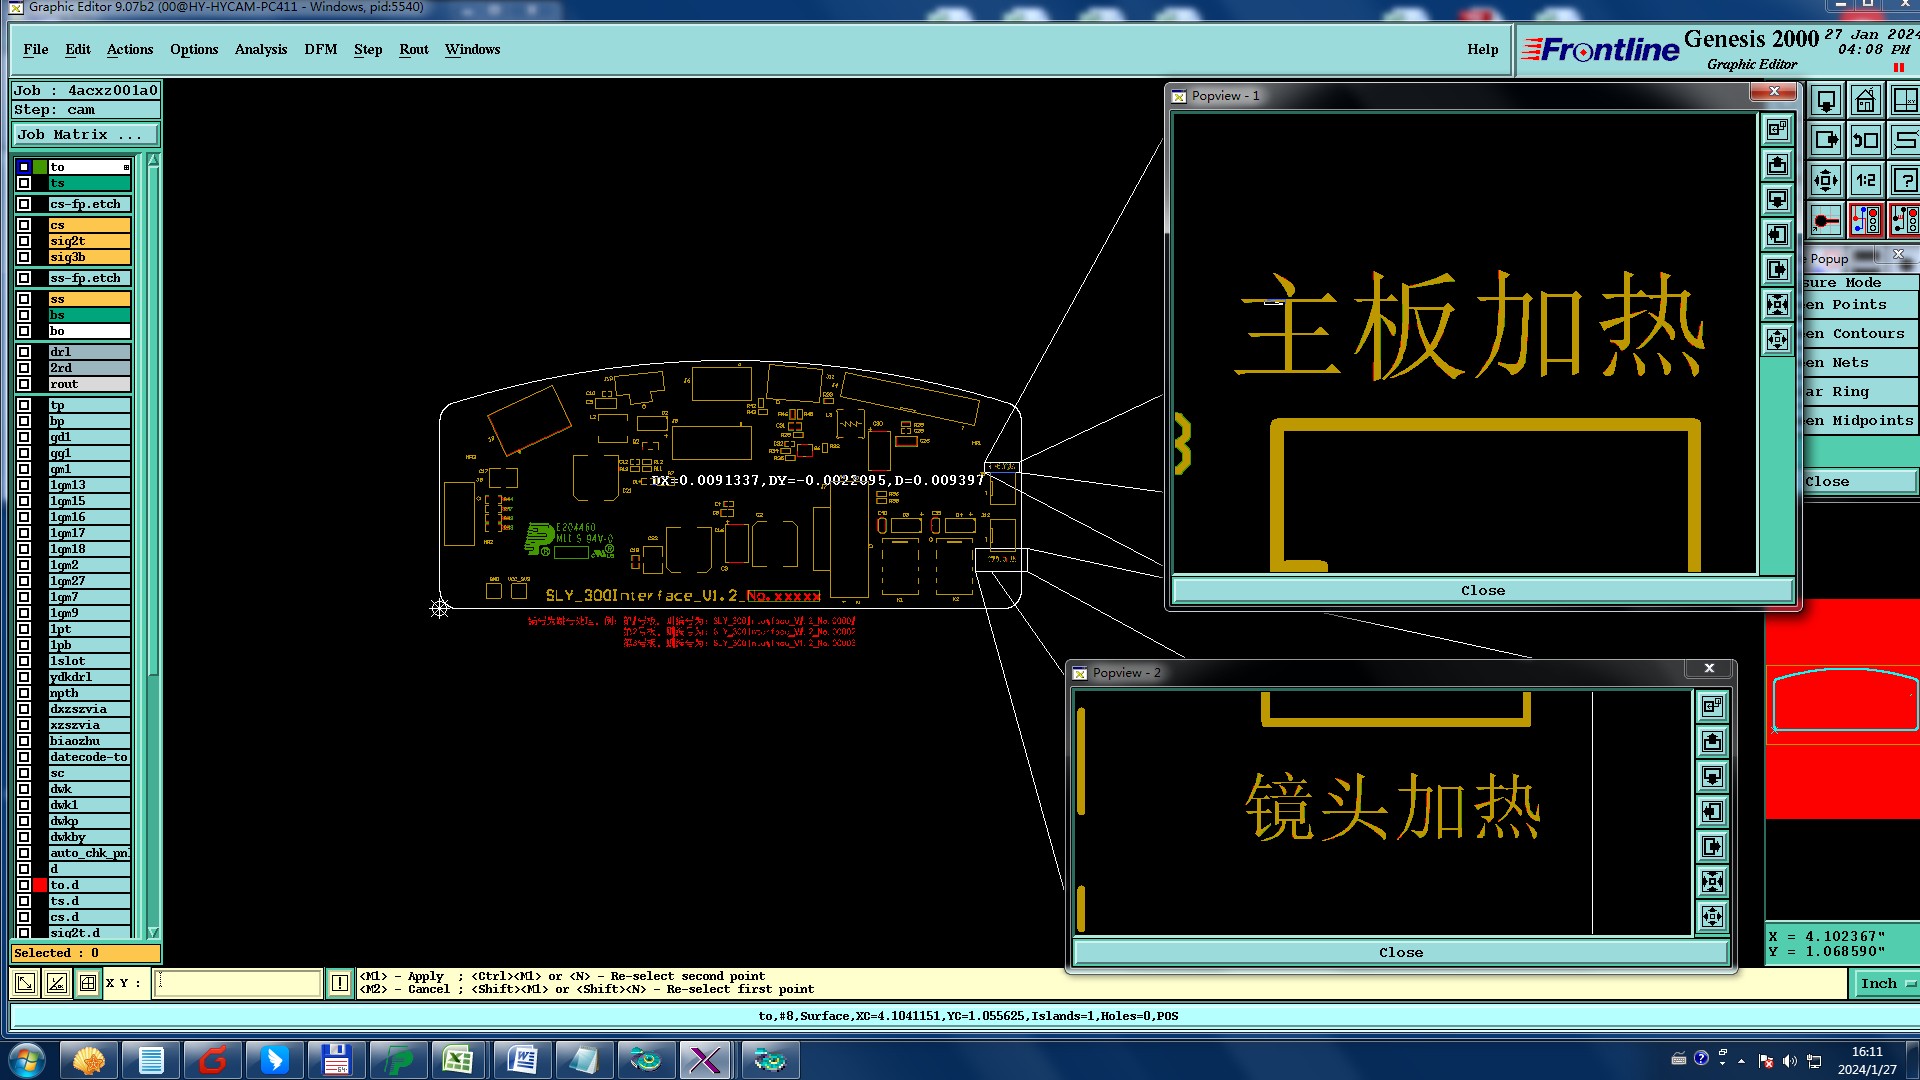This screenshot has height=1080, width=1920.
Task: Select Between Points measure mode
Action: pyautogui.click(x=1861, y=305)
